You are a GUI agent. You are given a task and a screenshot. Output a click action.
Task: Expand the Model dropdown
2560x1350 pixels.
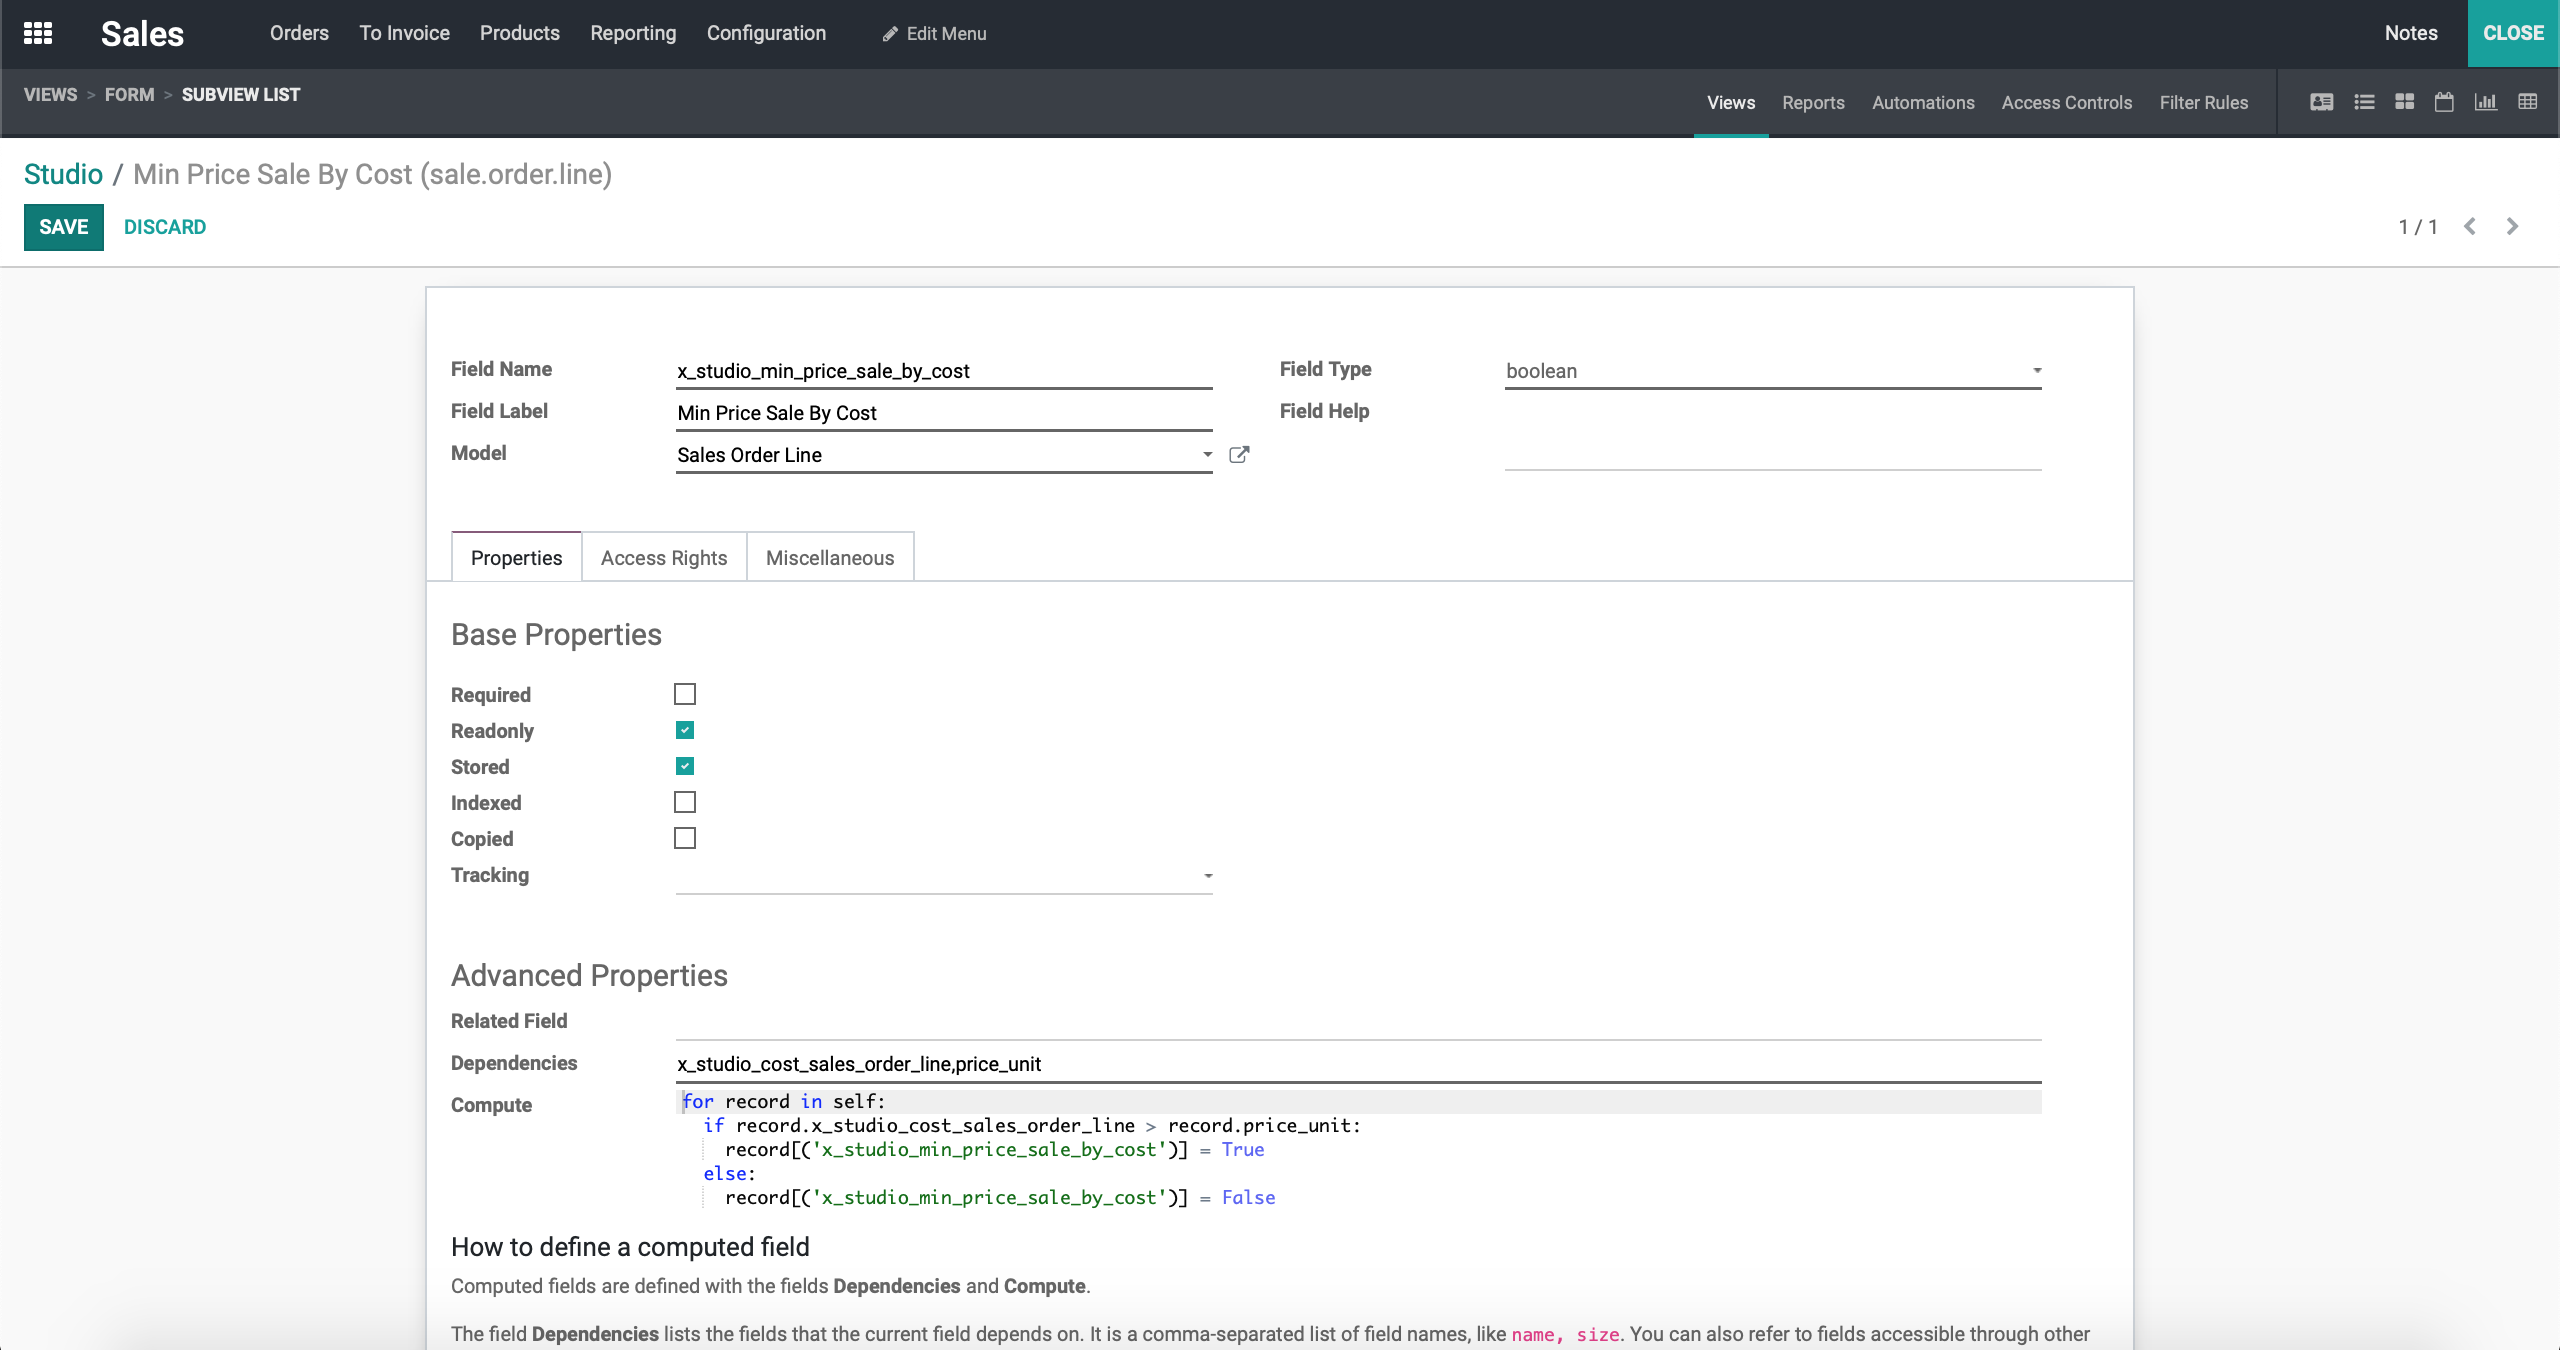coord(1207,455)
